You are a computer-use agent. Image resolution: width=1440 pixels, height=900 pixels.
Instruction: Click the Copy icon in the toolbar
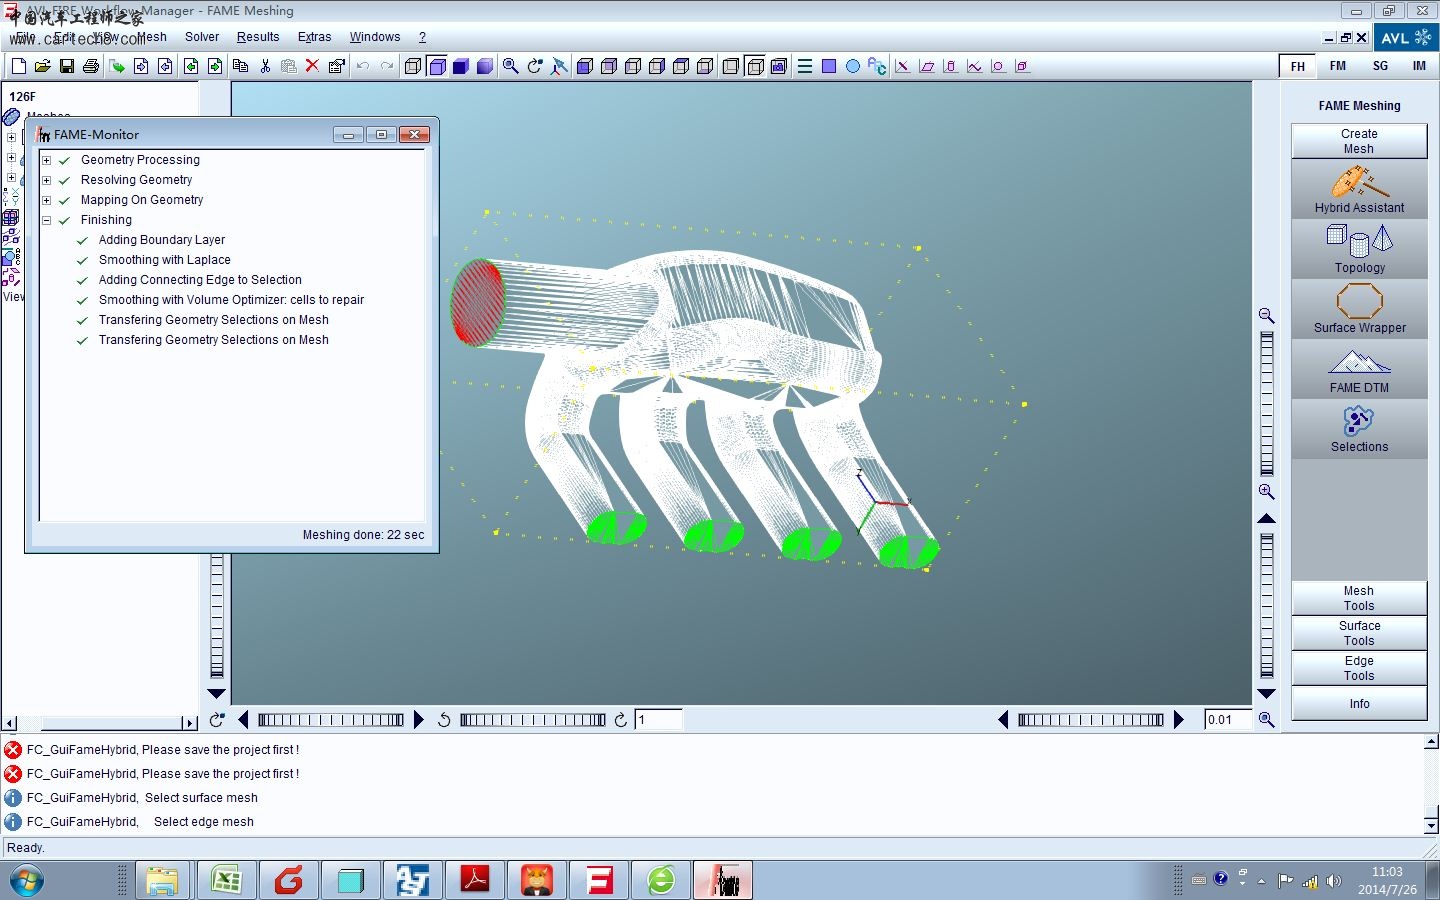tap(240, 66)
